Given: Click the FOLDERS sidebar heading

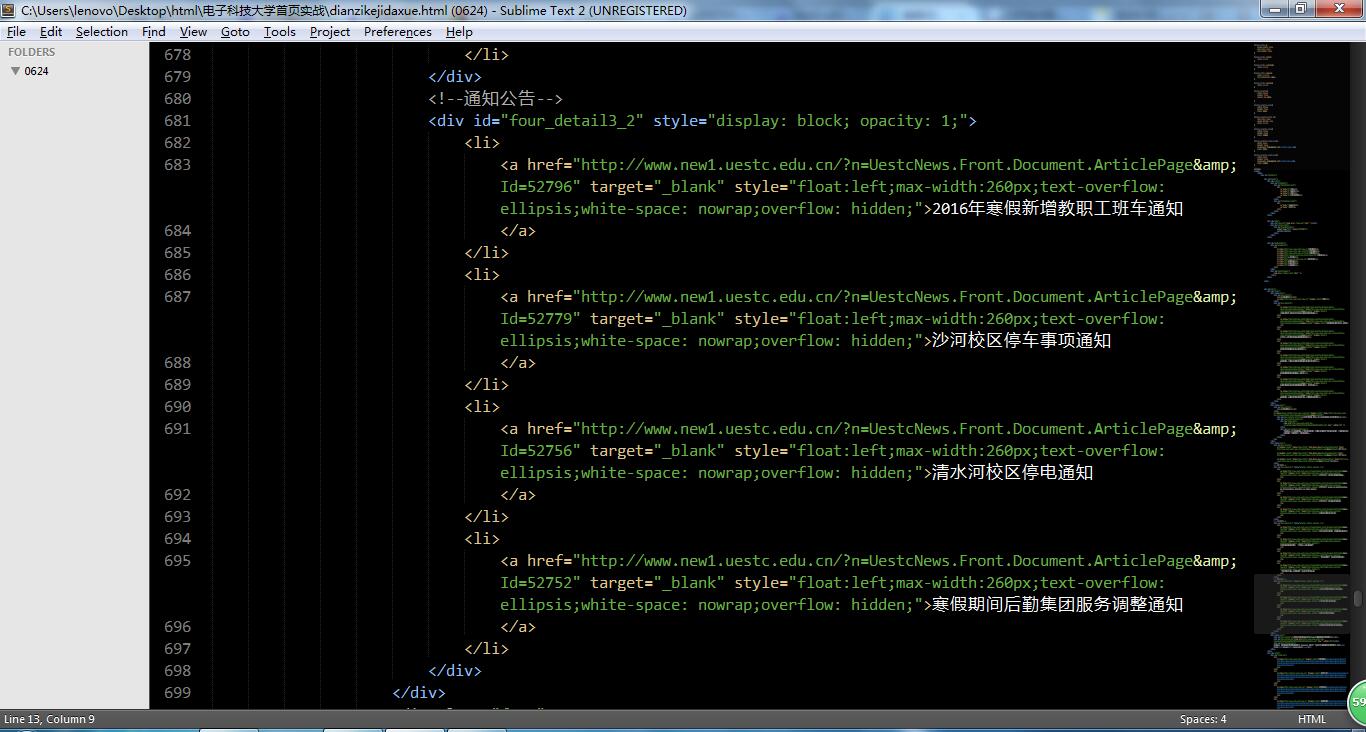Looking at the screenshot, I should 32,52.
